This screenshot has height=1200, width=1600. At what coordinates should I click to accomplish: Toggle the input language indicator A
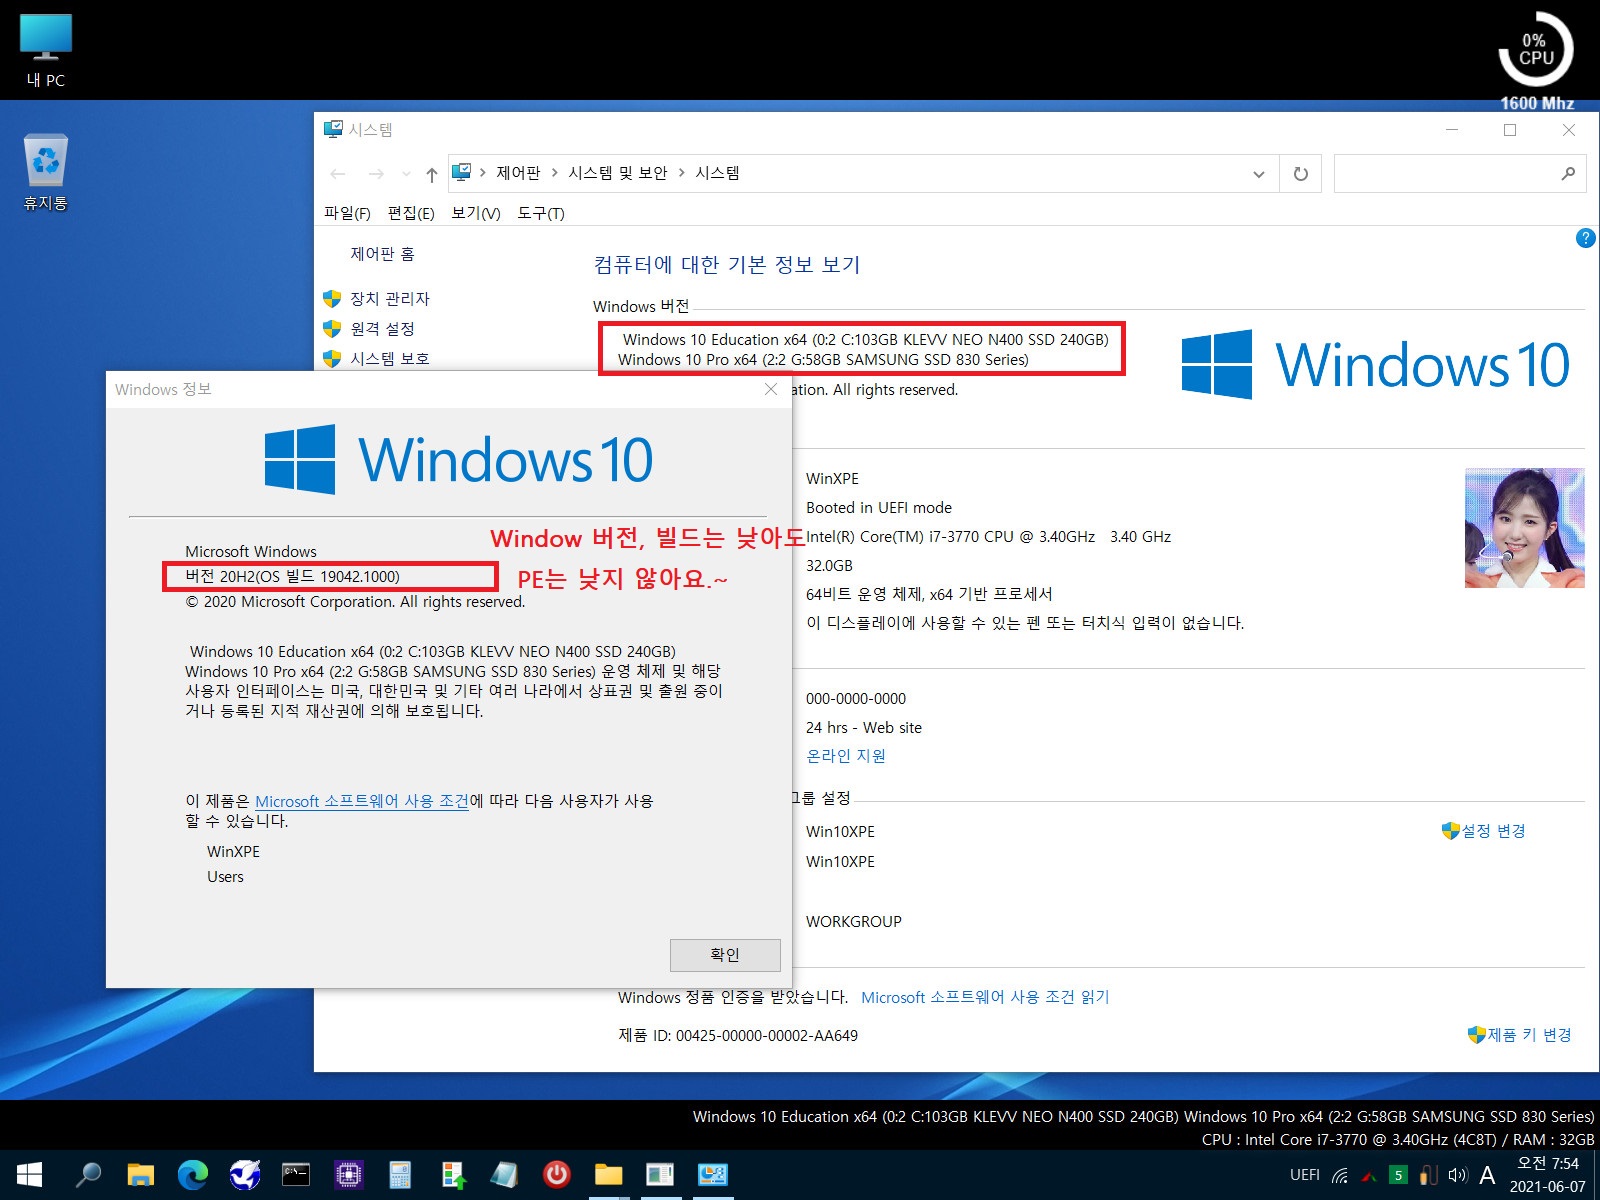(x=1487, y=1175)
